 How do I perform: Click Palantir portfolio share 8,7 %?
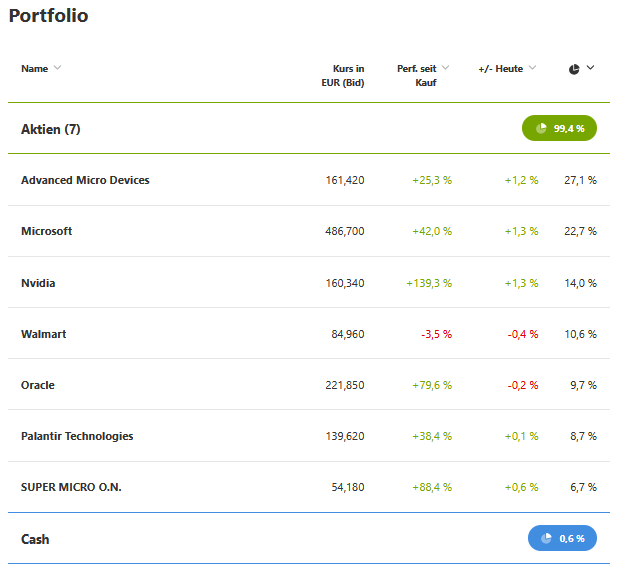tap(583, 436)
